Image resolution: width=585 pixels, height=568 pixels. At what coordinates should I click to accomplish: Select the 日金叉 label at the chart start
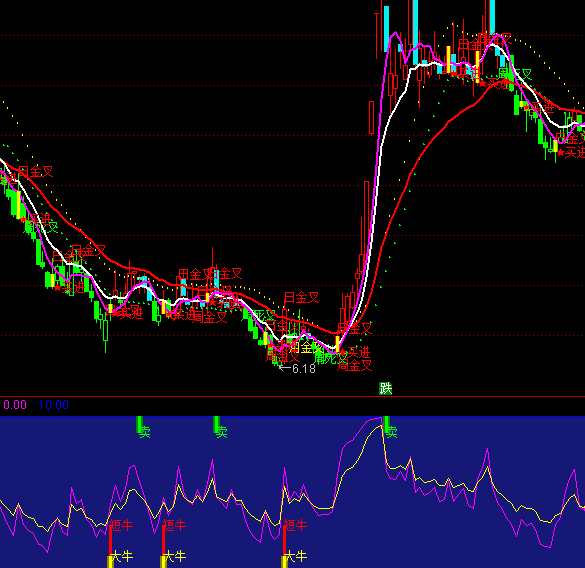tap(36, 172)
